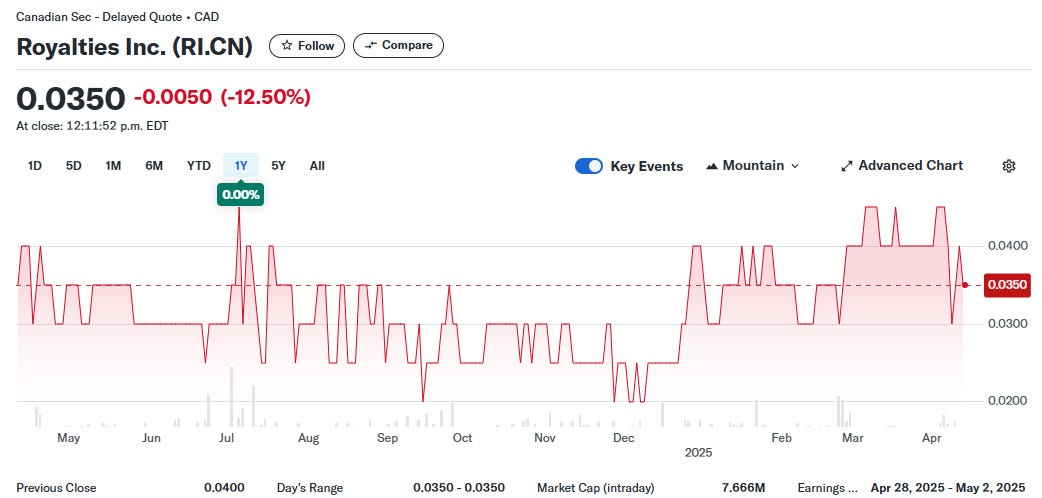Click the 0.00% performance badge

(241, 195)
